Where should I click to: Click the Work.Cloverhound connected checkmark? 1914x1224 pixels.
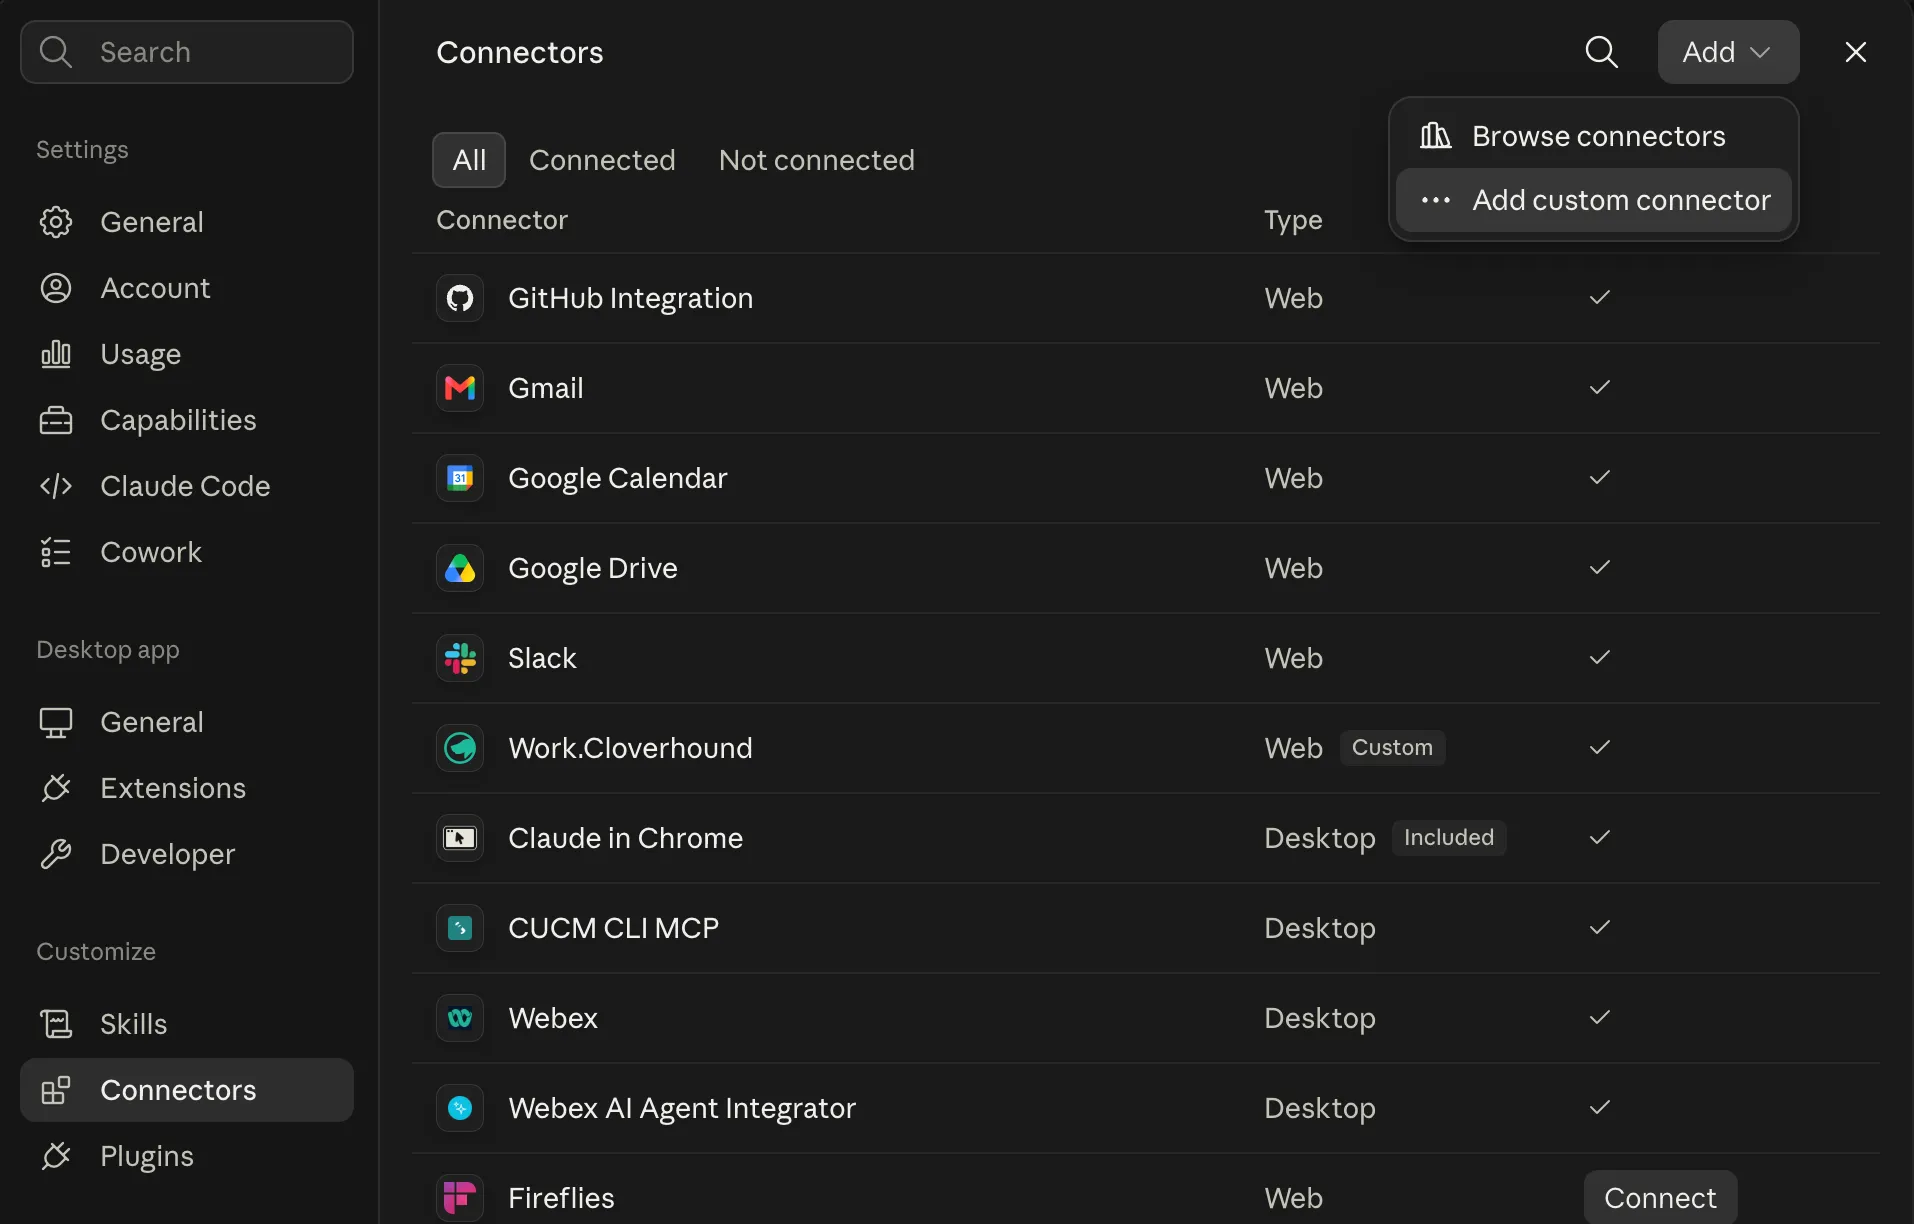pyautogui.click(x=1600, y=747)
